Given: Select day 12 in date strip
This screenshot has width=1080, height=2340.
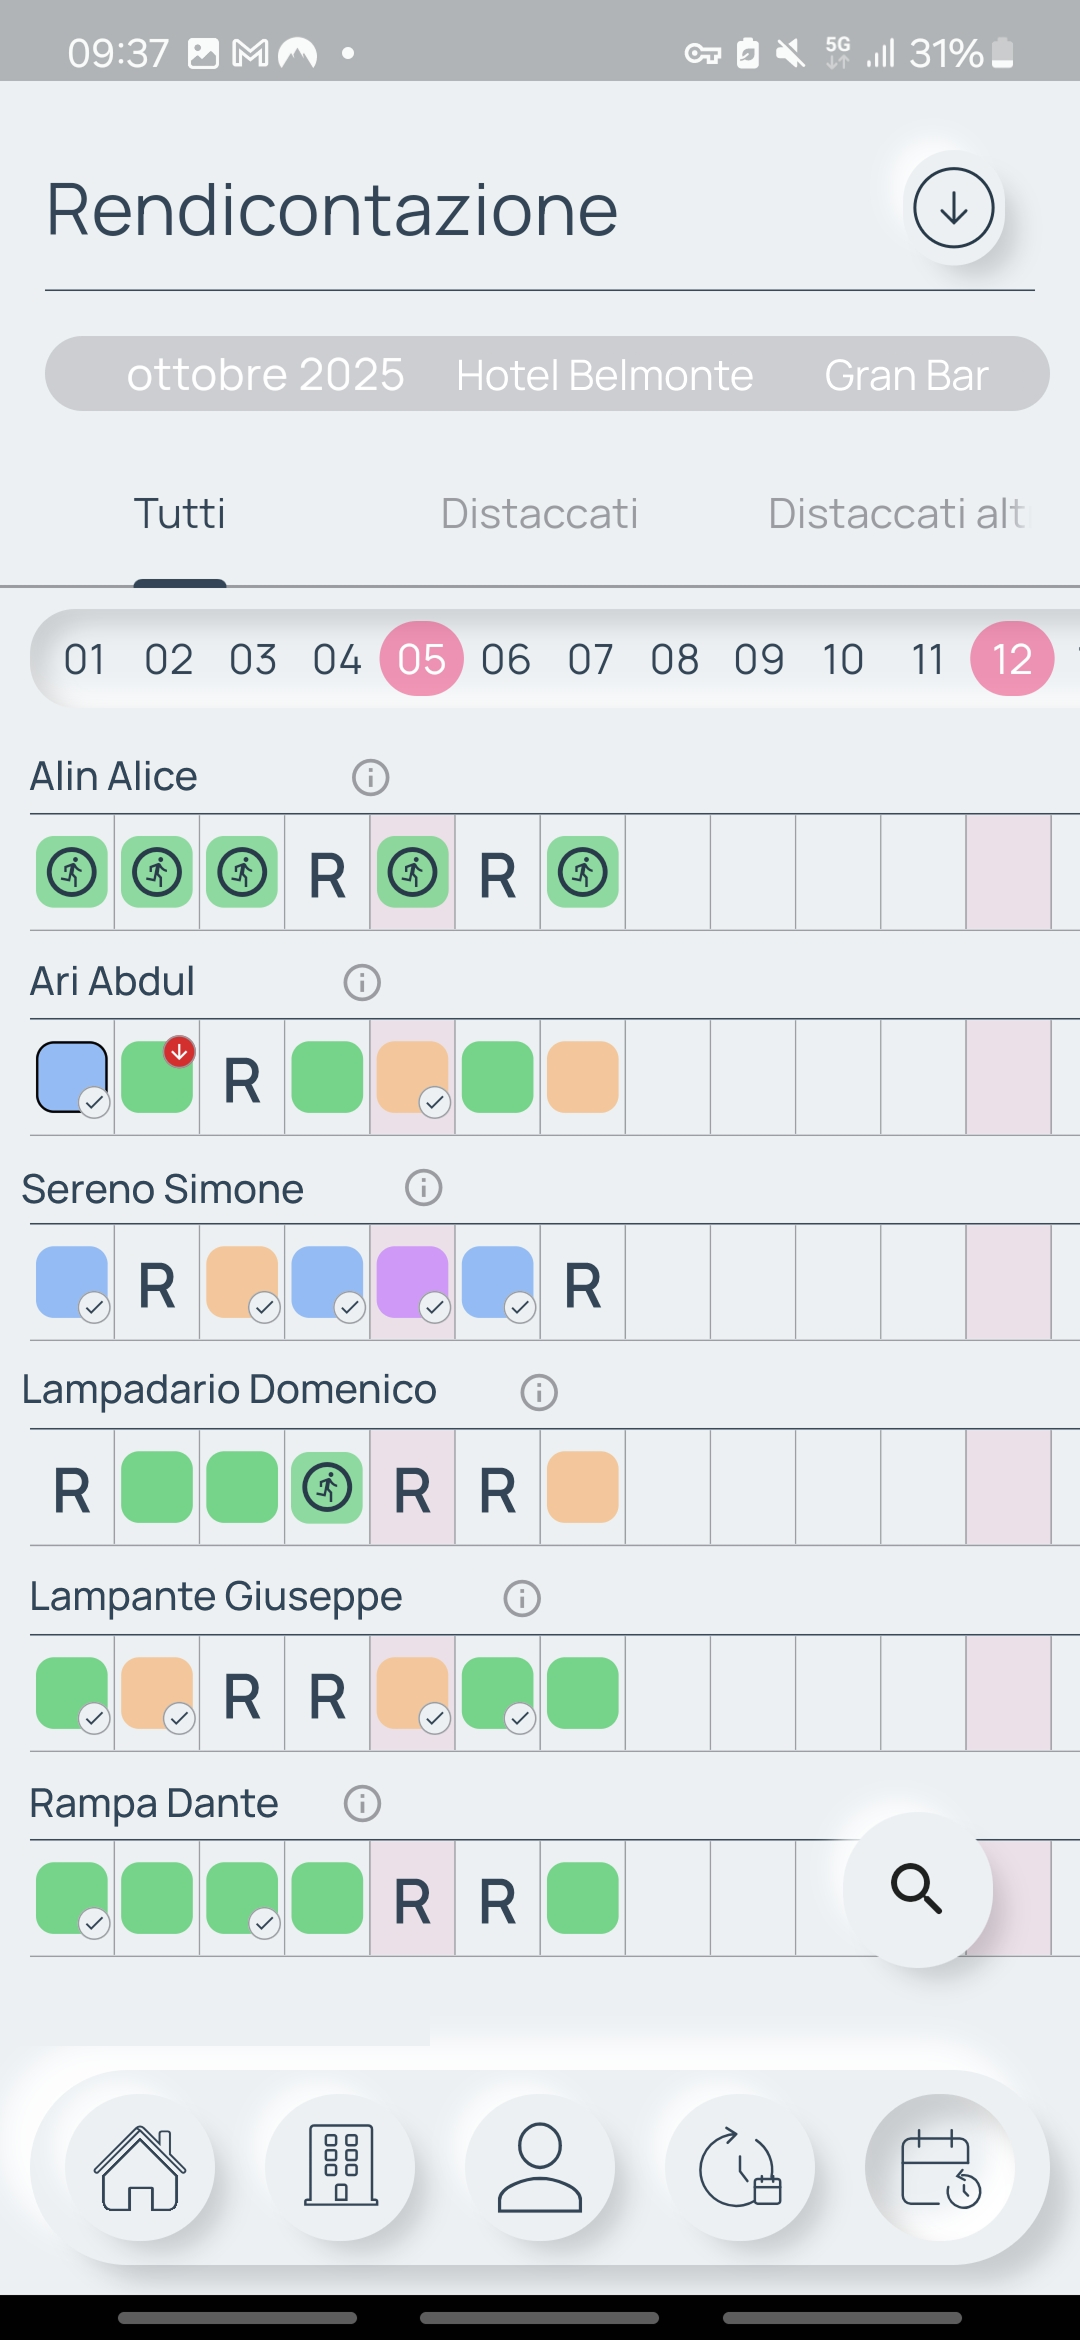Looking at the screenshot, I should coord(1011,659).
